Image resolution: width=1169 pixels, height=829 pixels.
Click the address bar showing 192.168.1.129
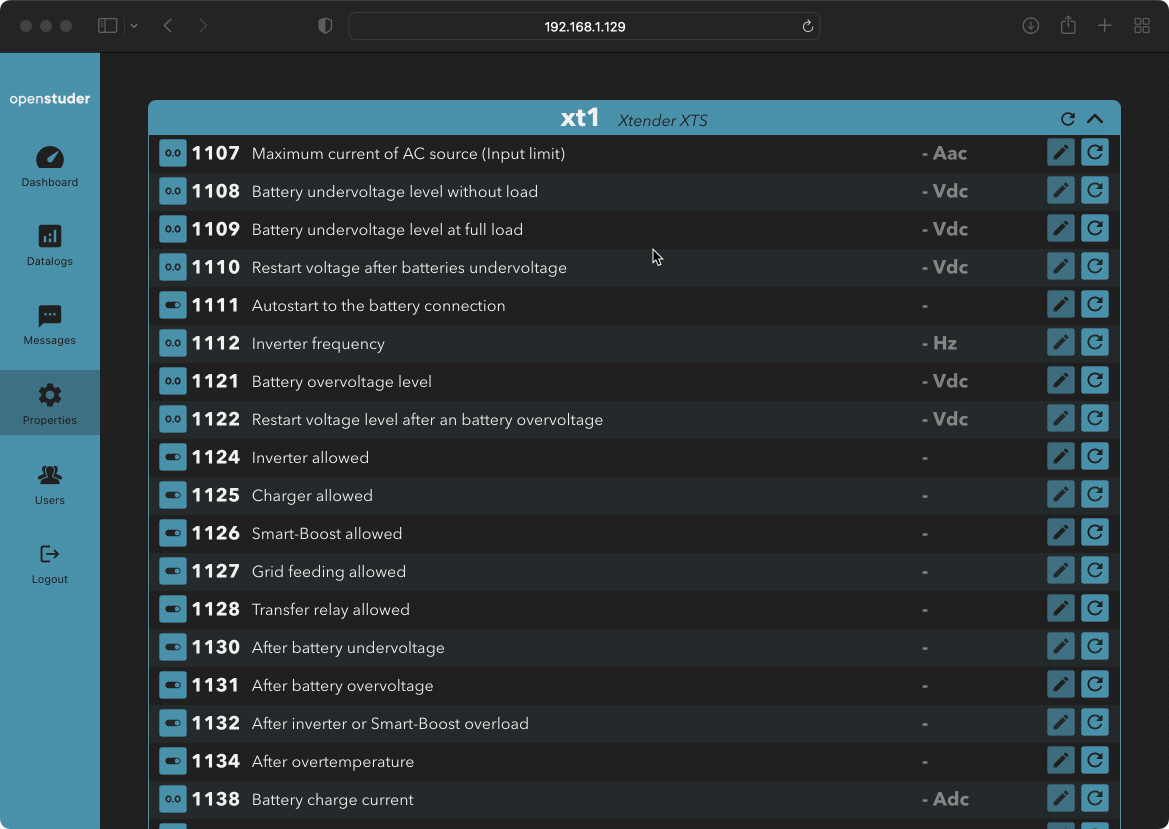584,27
